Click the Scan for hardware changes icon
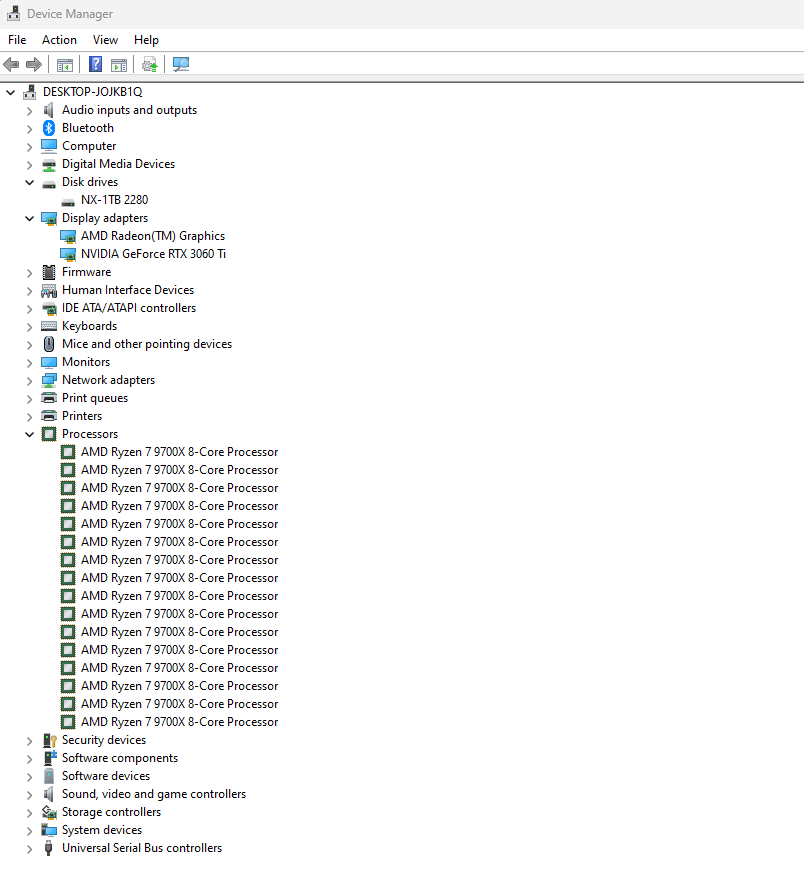Screen dimensions: 804x881 tap(181, 65)
